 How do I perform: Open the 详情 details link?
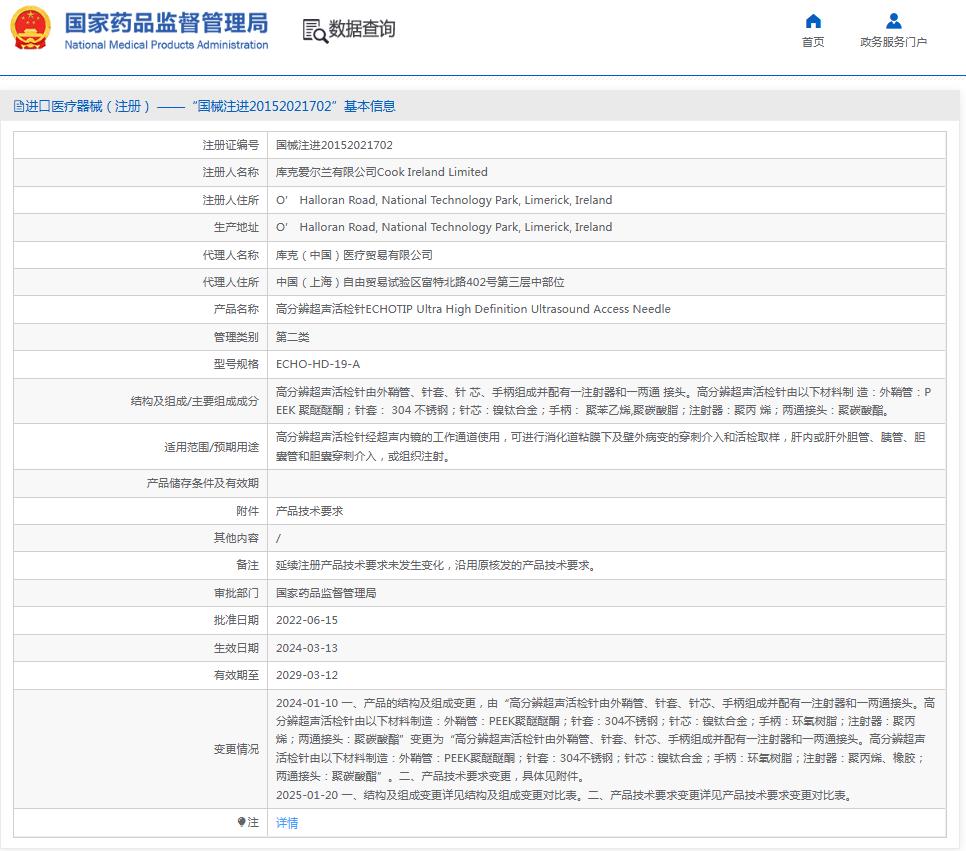(x=286, y=823)
